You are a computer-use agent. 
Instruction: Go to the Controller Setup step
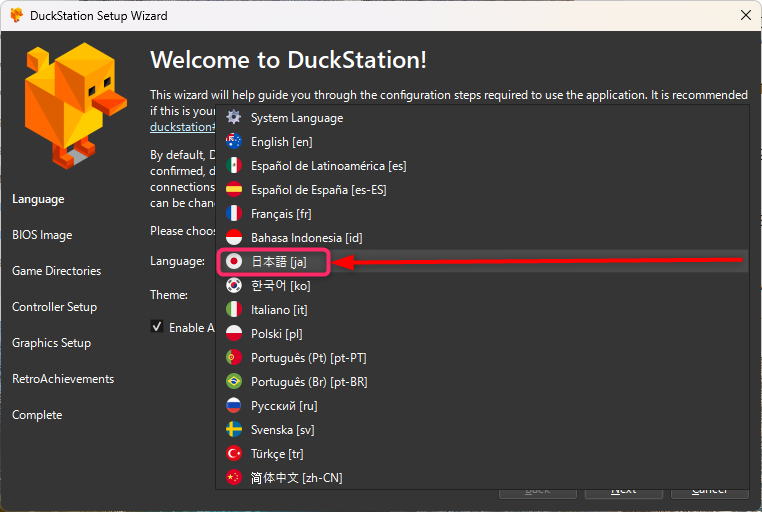(54, 307)
